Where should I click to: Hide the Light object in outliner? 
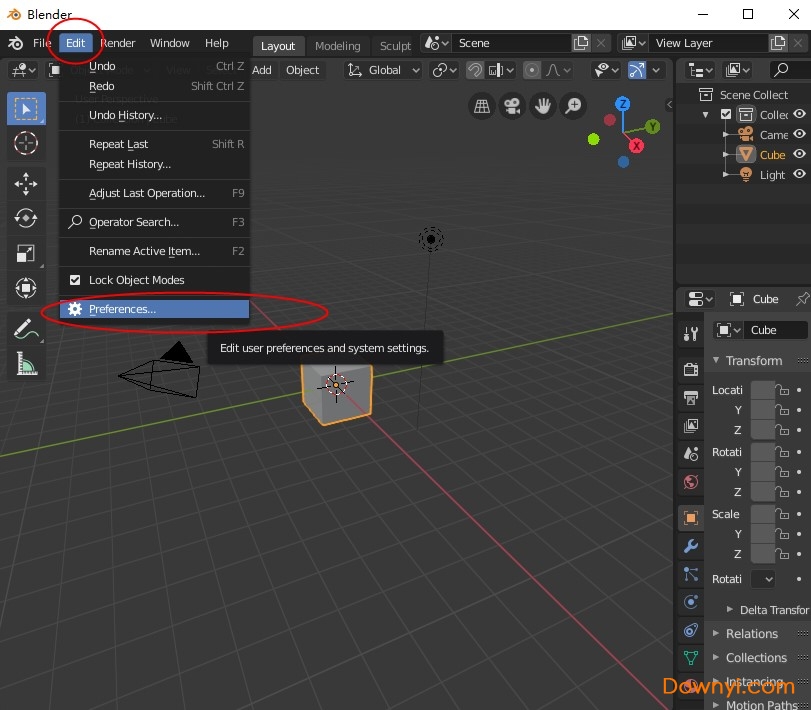[799, 174]
